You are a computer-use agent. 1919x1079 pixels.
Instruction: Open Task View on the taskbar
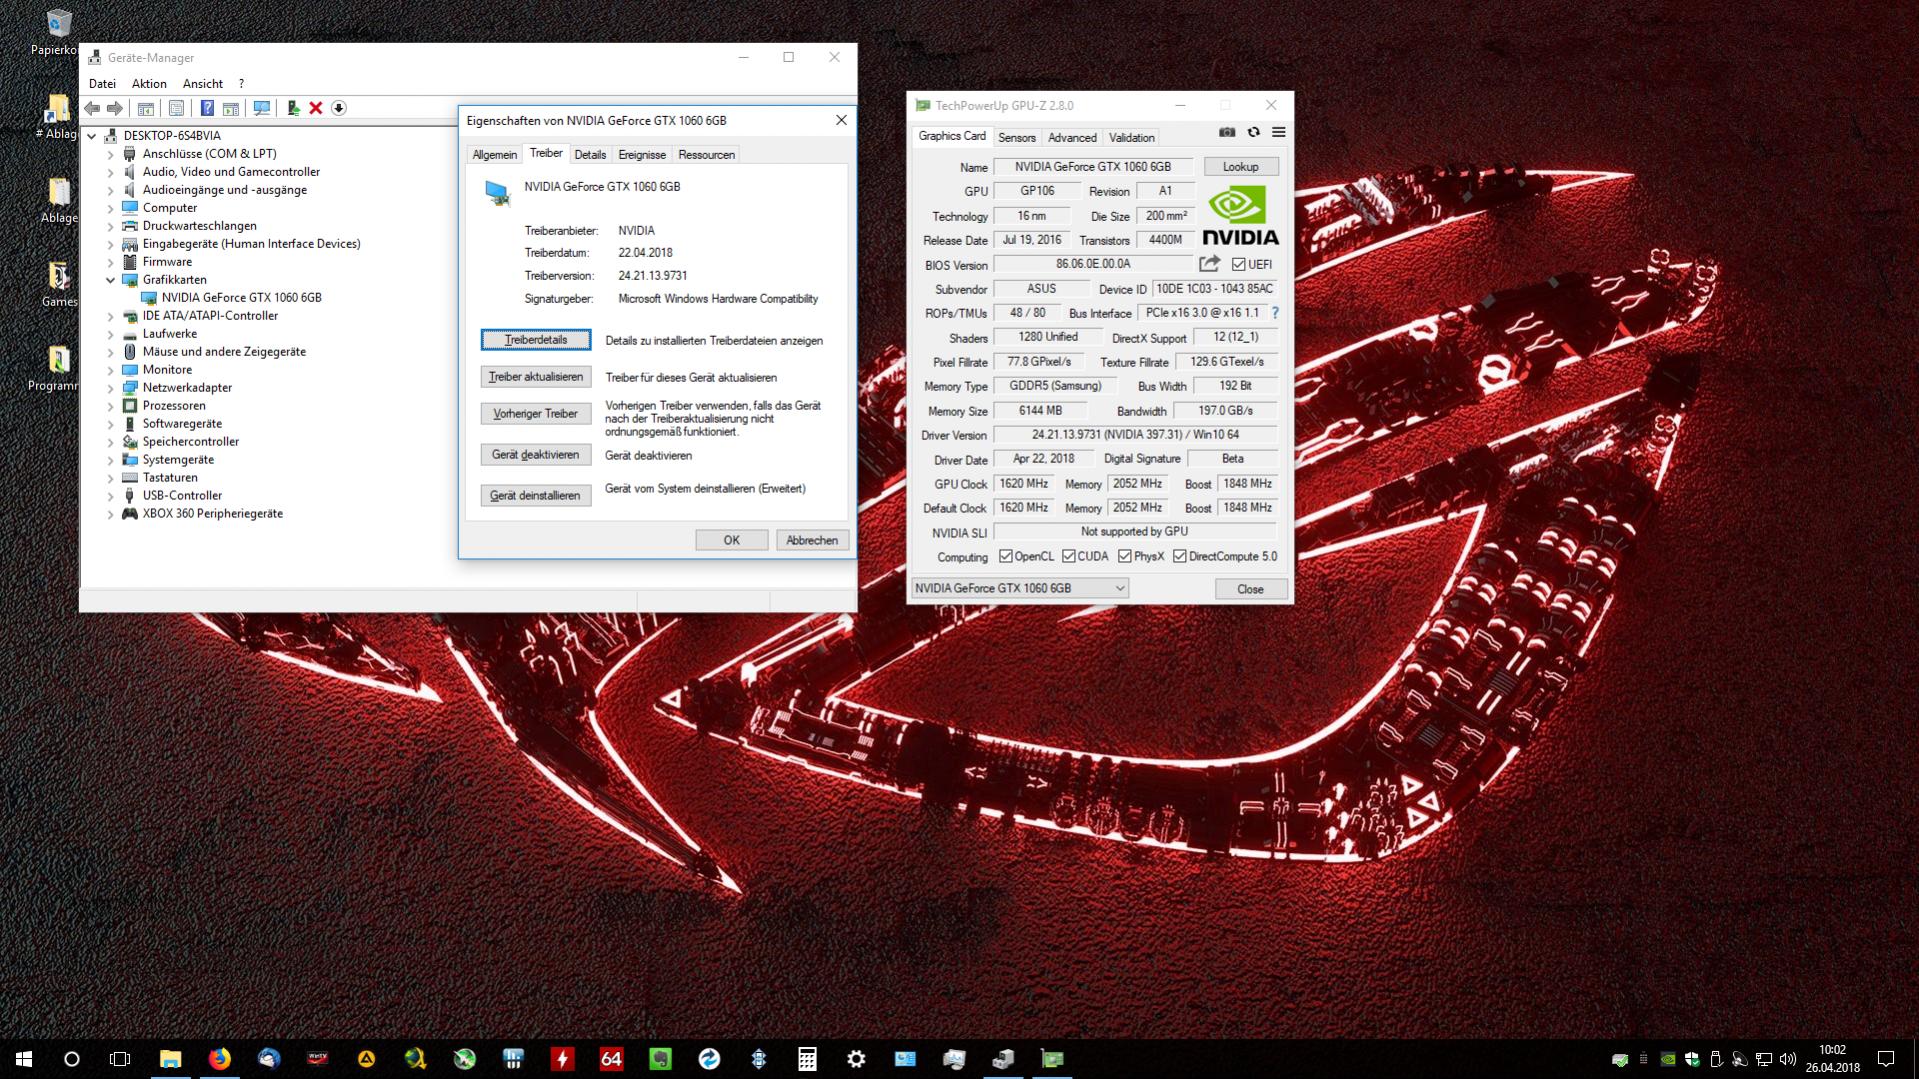click(120, 1059)
